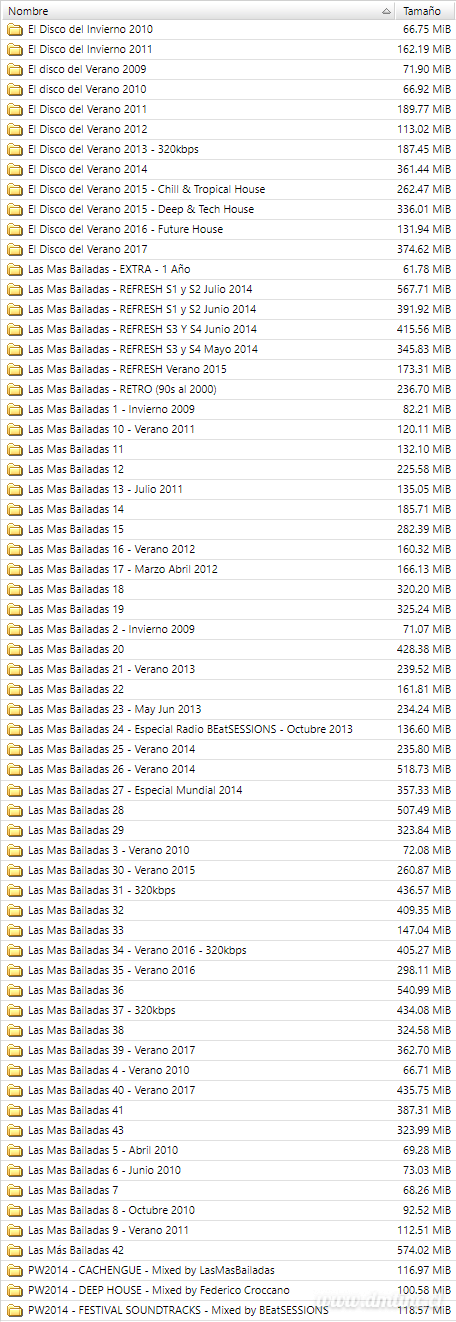The width and height of the screenshot is (456, 1322).
Task: Select El Disco del Verano 2015 - Deep & Tech House
Action: (228, 209)
